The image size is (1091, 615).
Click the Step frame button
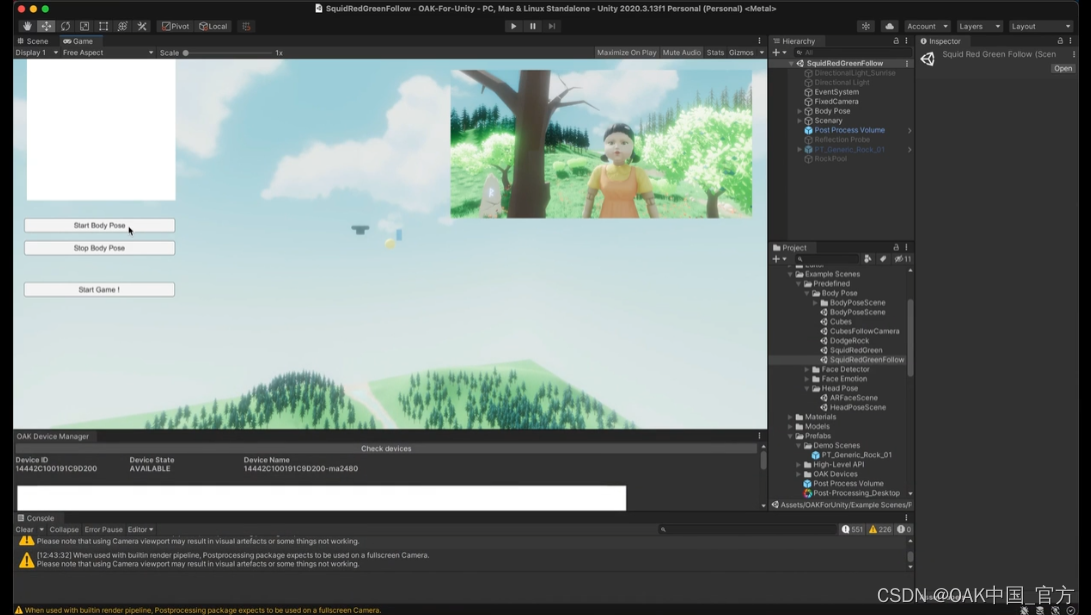[552, 26]
